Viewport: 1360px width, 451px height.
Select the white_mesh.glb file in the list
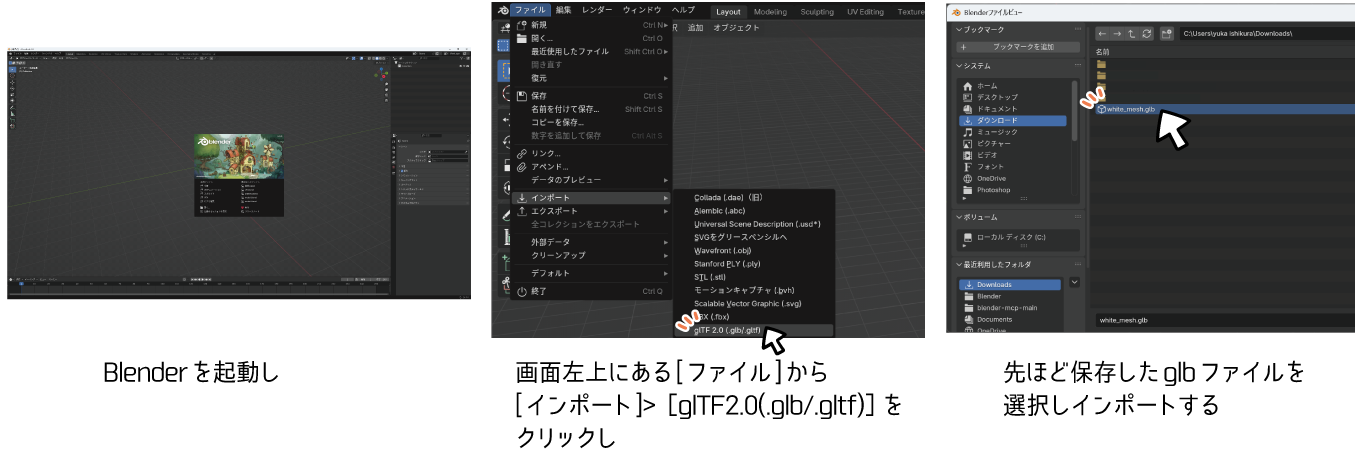tap(1131, 109)
